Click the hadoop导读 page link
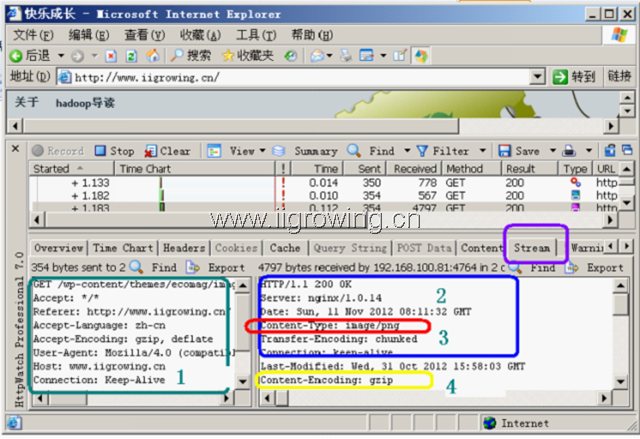640x439 pixels. pos(85,103)
